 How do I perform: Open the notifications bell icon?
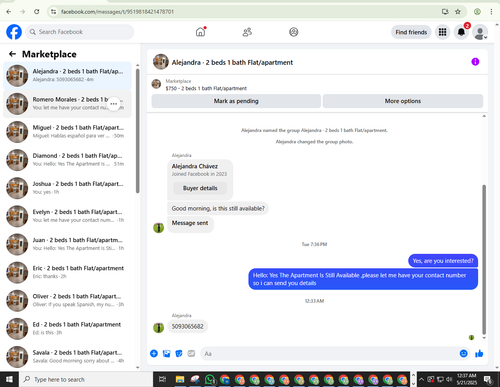461,32
